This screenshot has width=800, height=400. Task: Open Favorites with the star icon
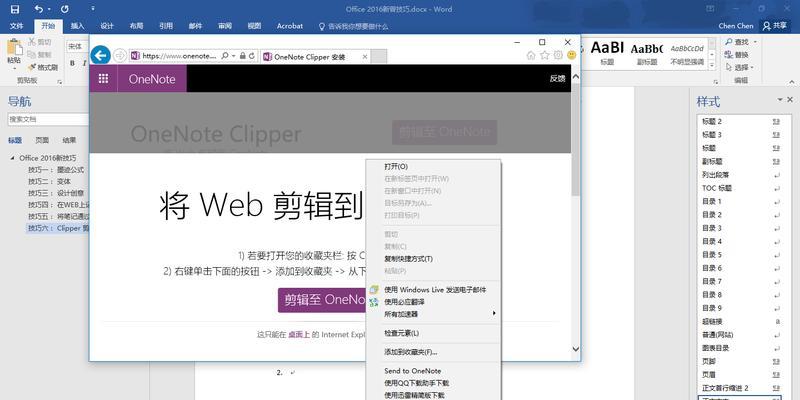point(544,55)
